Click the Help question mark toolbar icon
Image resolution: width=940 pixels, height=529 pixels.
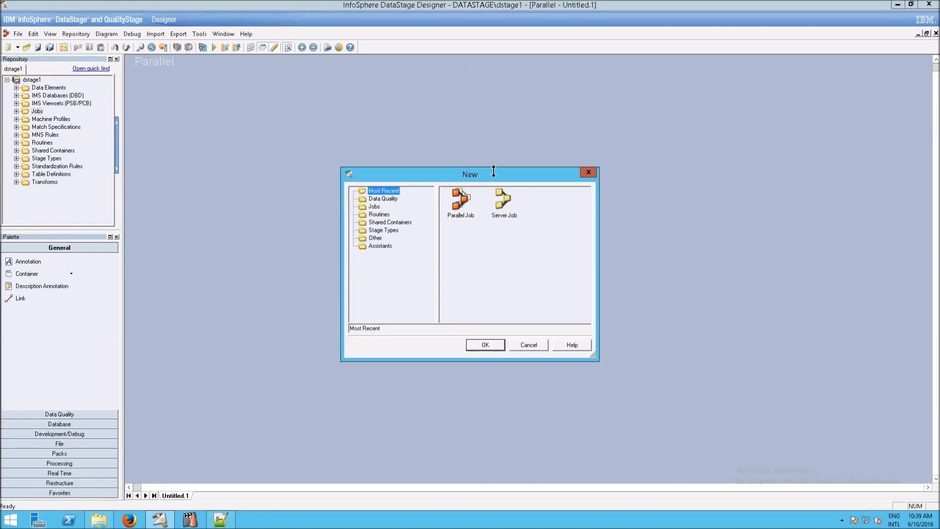350,47
